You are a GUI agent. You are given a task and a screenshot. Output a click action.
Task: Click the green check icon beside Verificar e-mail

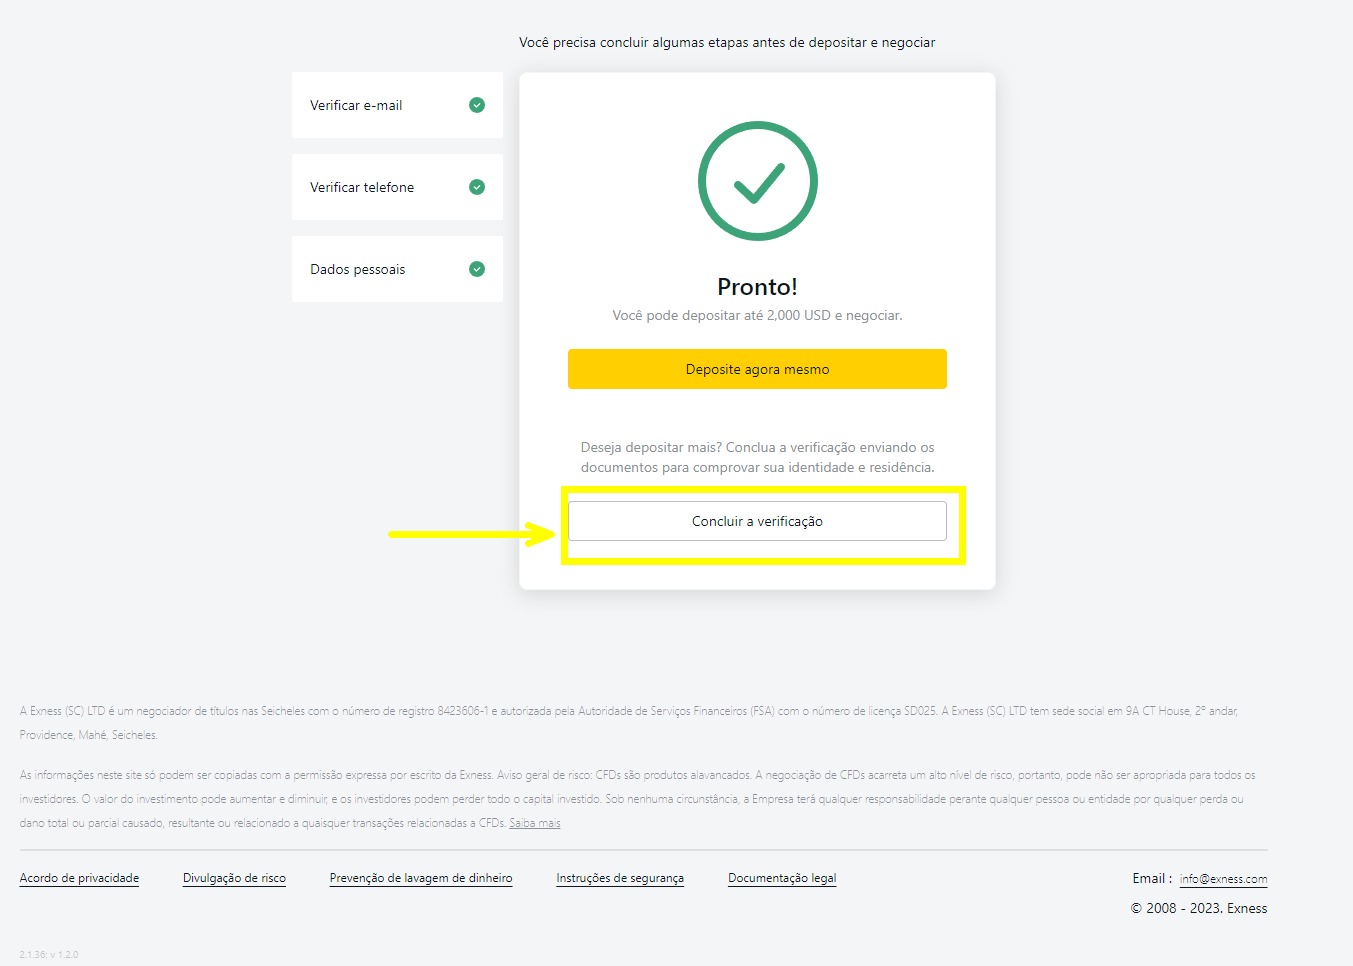pos(477,105)
